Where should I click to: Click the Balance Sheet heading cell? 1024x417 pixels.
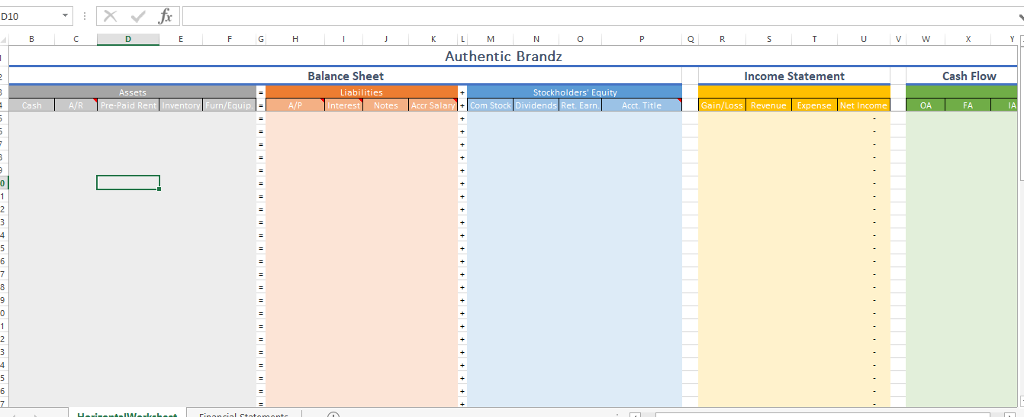[x=345, y=76]
